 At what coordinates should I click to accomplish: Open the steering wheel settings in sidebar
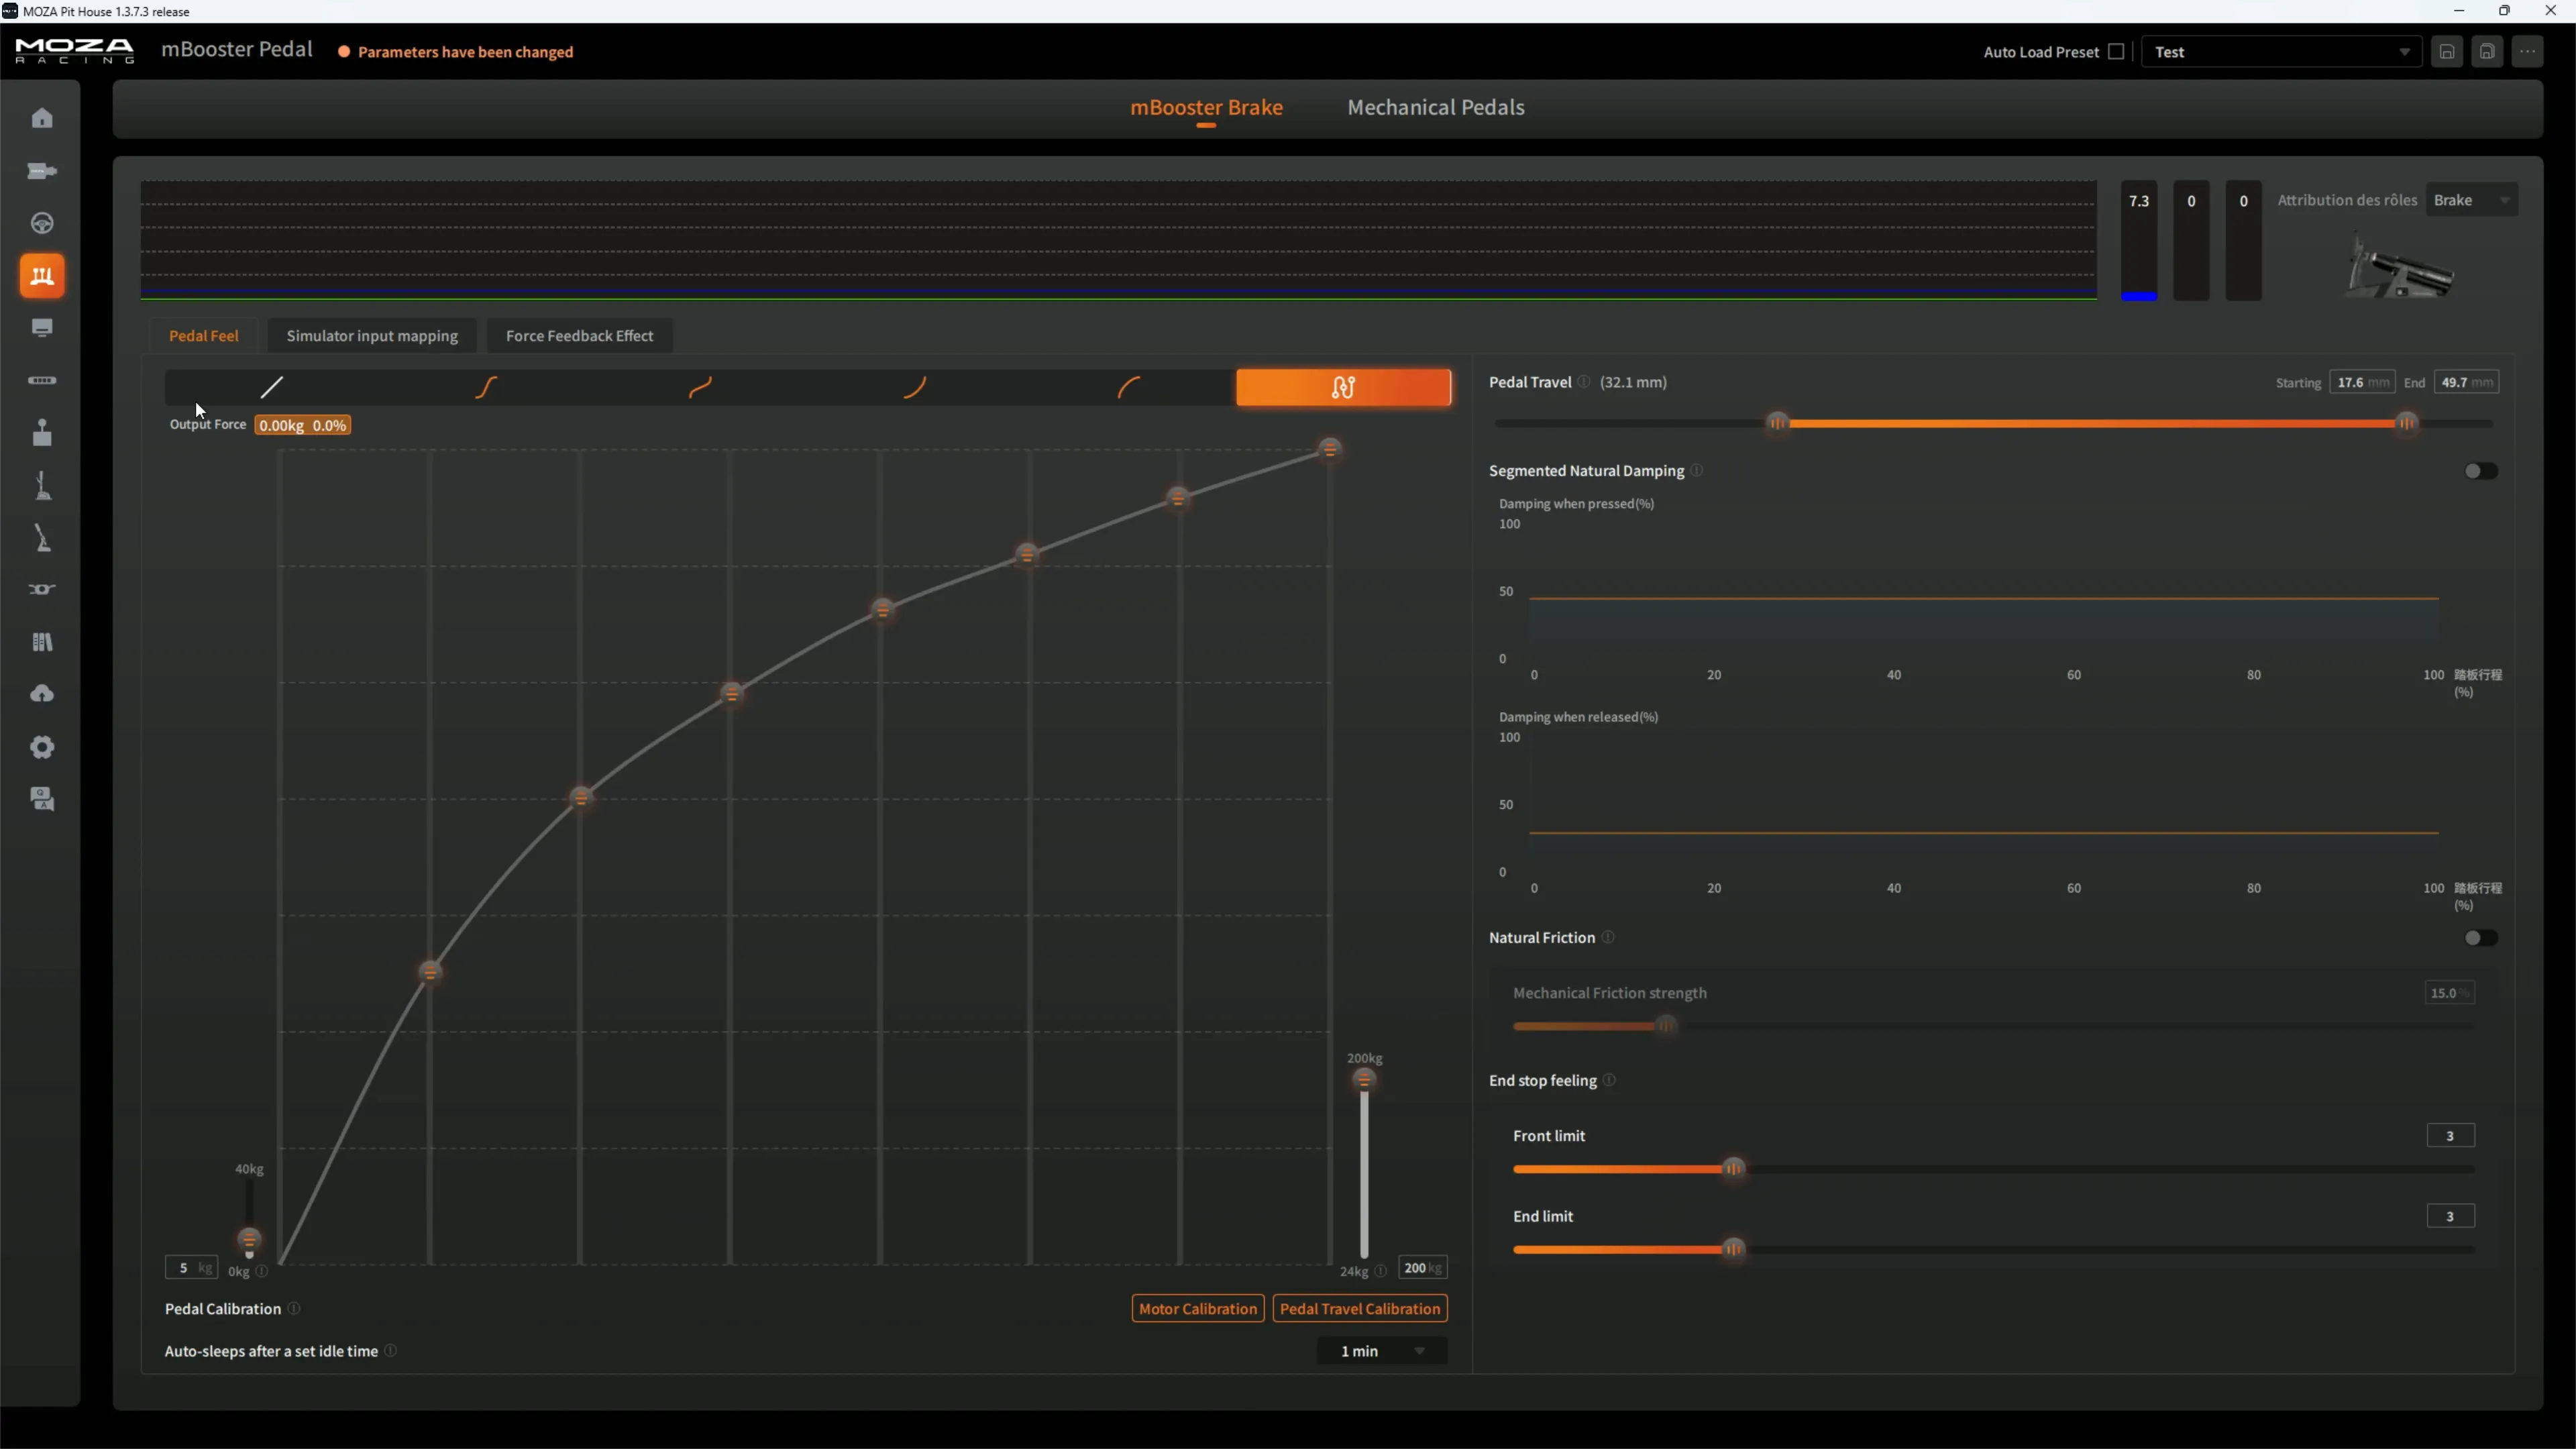coord(42,223)
